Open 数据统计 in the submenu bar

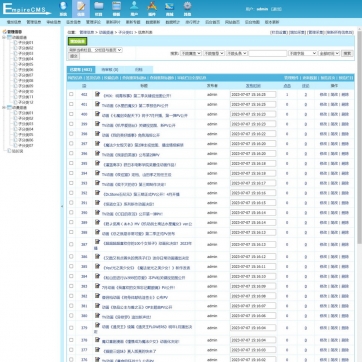[x=172, y=22]
